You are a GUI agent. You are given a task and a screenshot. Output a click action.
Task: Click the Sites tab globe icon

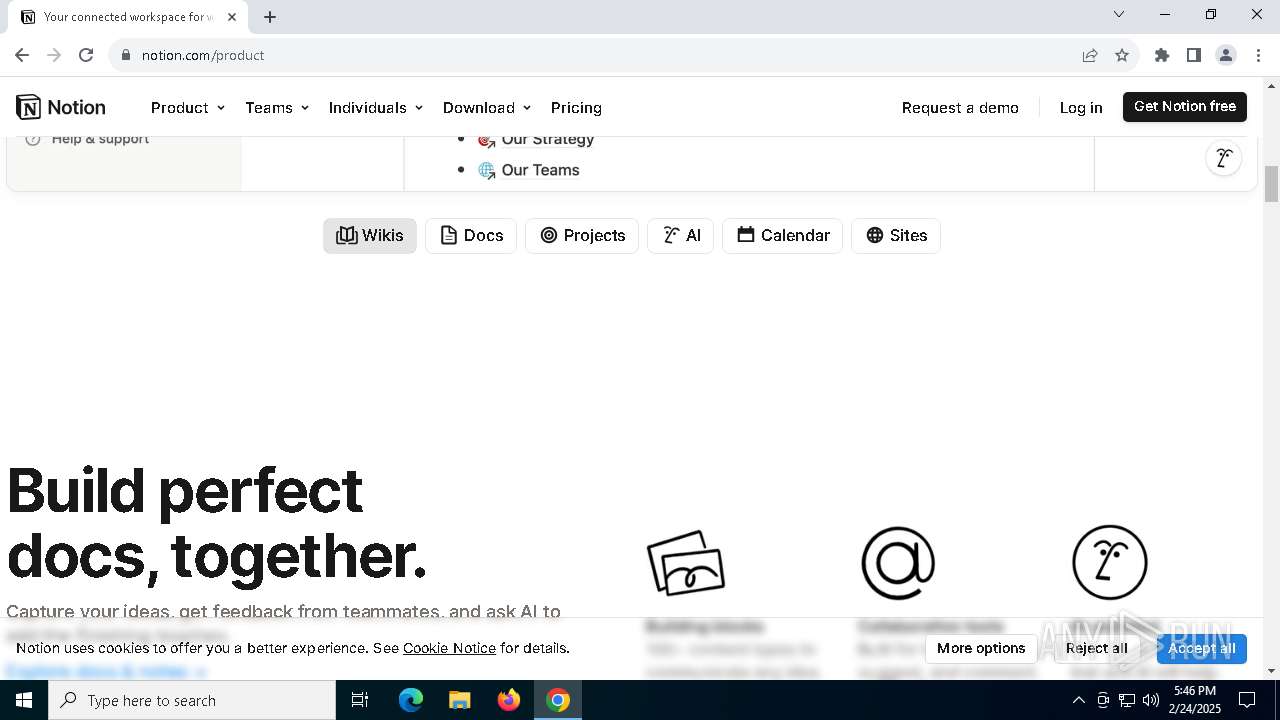click(x=875, y=235)
